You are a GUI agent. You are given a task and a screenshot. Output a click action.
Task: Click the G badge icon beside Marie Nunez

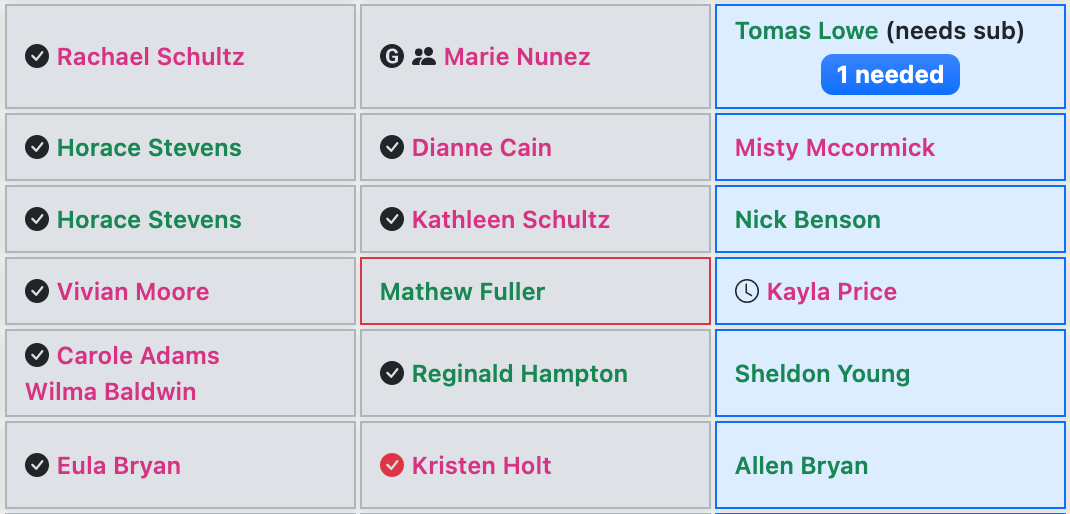click(x=392, y=57)
